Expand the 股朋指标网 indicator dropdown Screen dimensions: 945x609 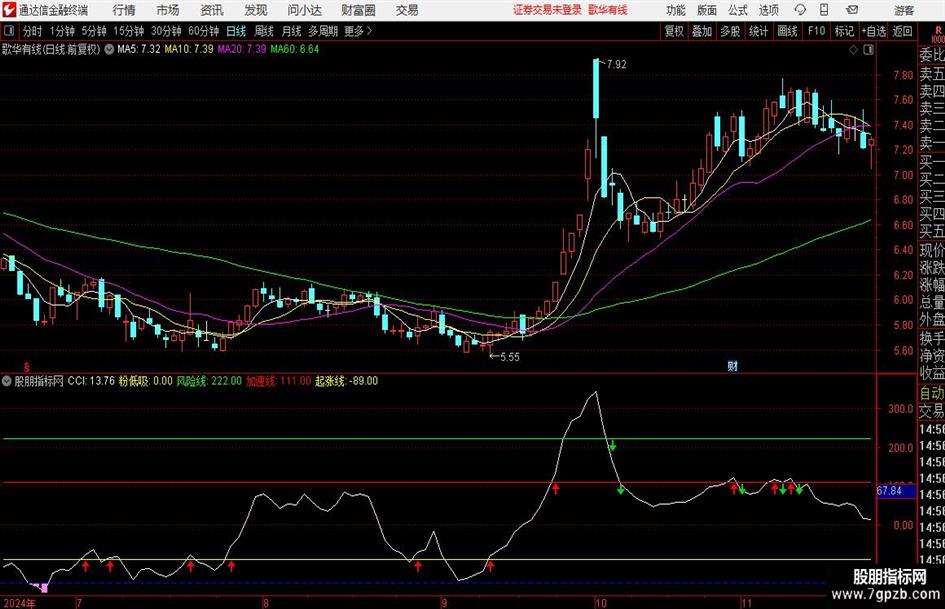[x=7, y=381]
